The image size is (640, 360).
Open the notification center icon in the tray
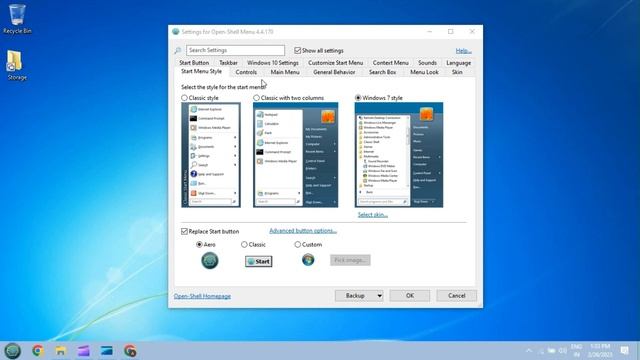[624, 350]
